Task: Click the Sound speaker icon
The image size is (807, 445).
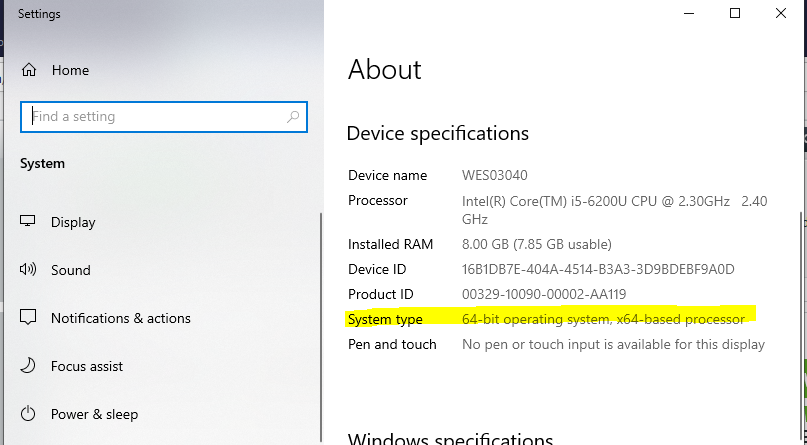Action: click(x=28, y=270)
